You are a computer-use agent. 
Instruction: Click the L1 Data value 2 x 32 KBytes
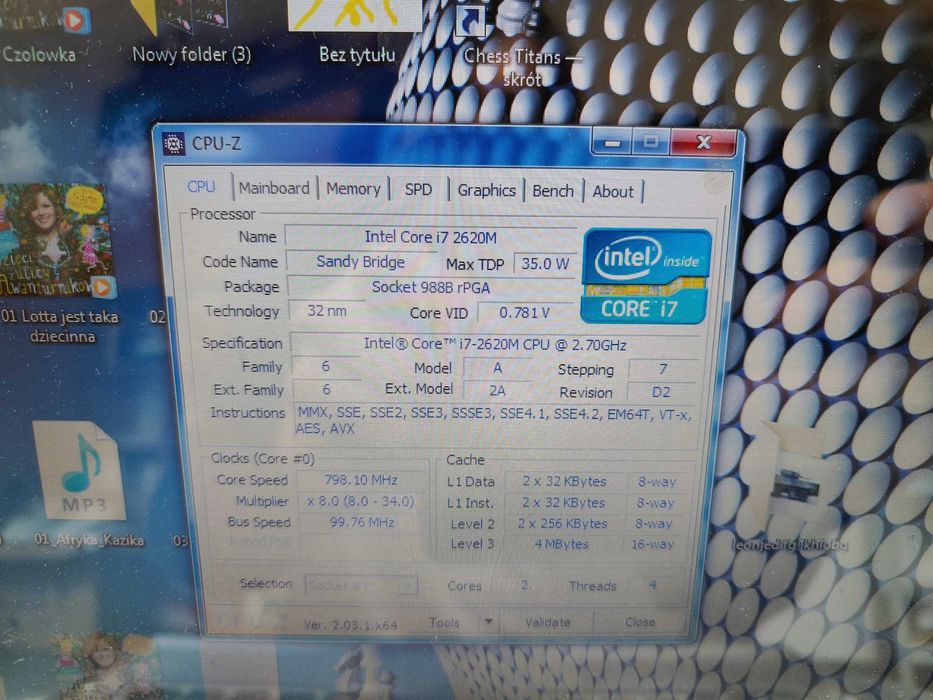(x=564, y=482)
